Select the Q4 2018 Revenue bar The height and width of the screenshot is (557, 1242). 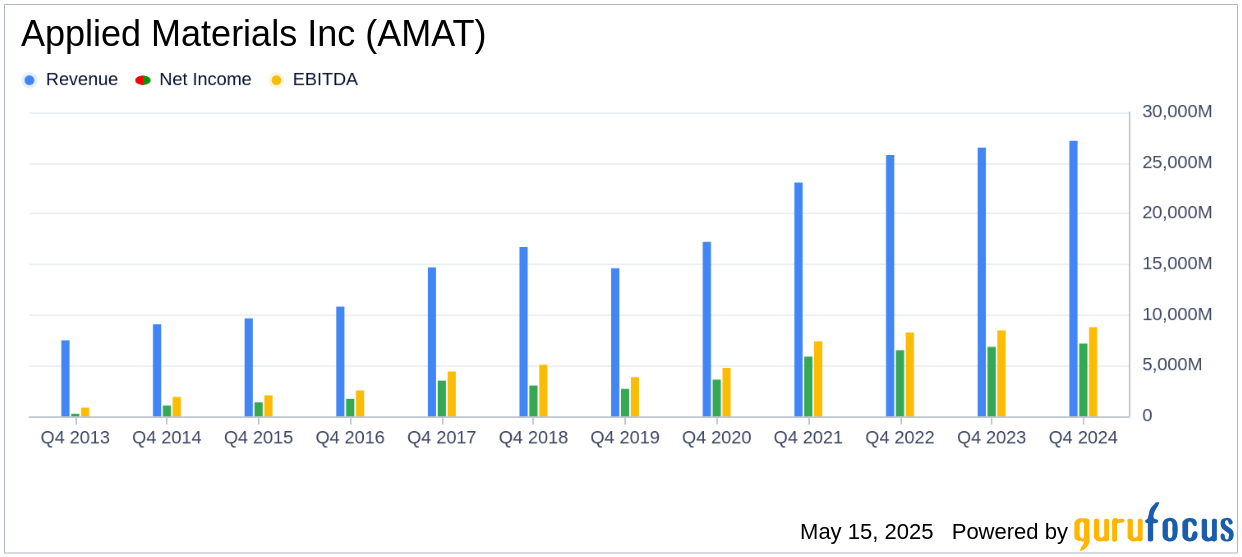click(524, 332)
